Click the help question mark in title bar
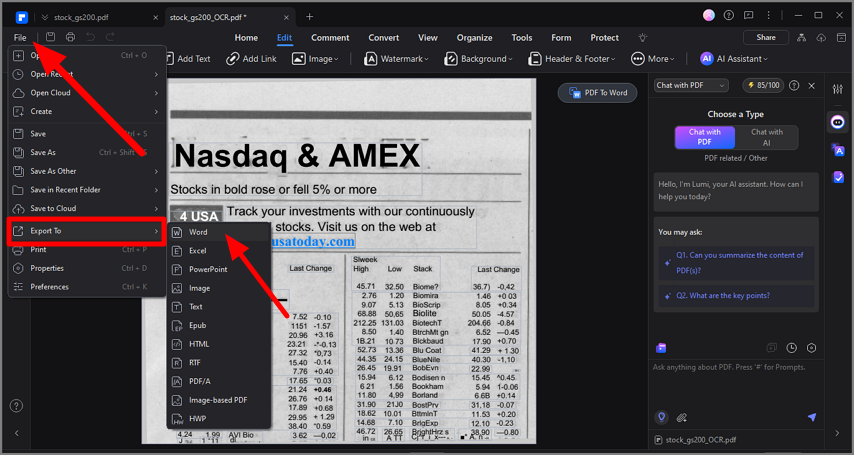 click(729, 15)
